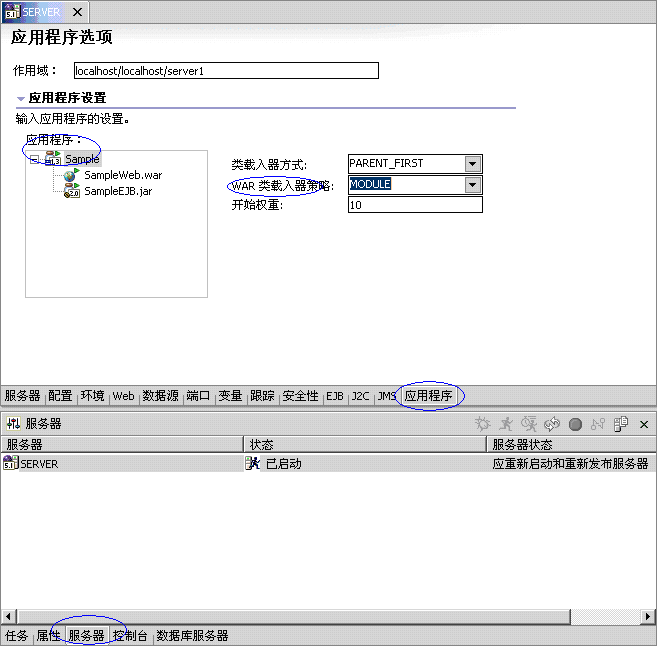The width and height of the screenshot is (657, 646).
Task: Switch to the JMS editor tab
Action: coord(386,395)
